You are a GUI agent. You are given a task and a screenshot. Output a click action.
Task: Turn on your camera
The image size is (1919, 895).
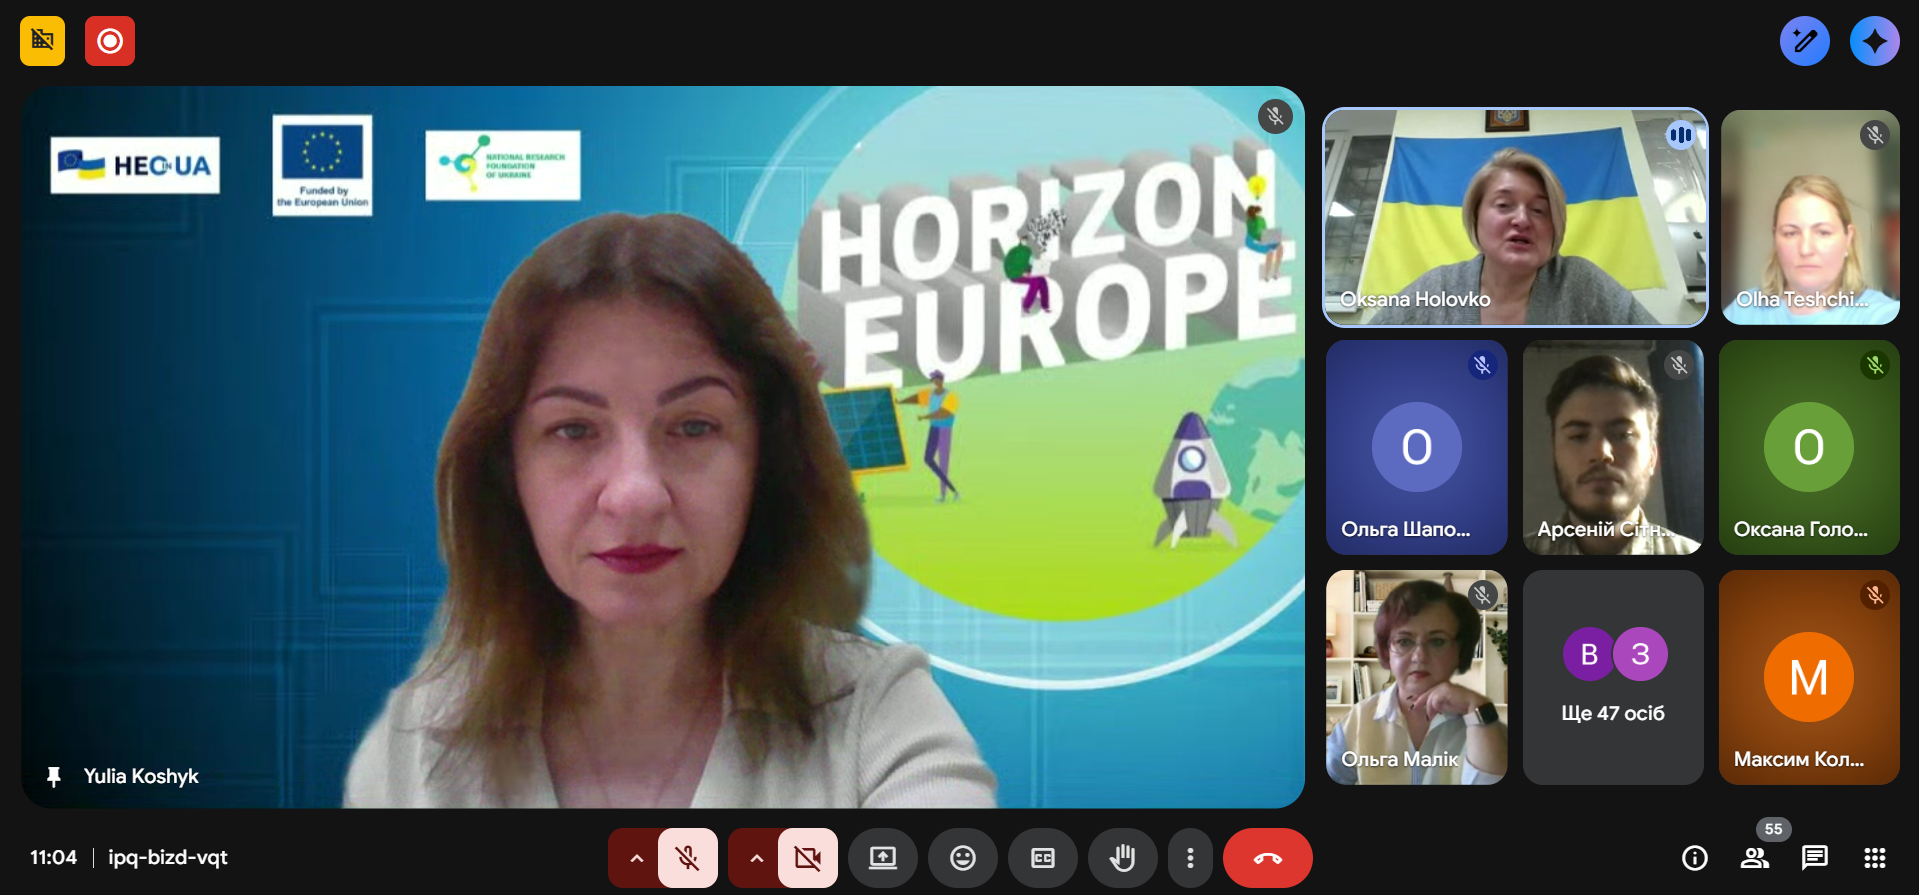[807, 858]
